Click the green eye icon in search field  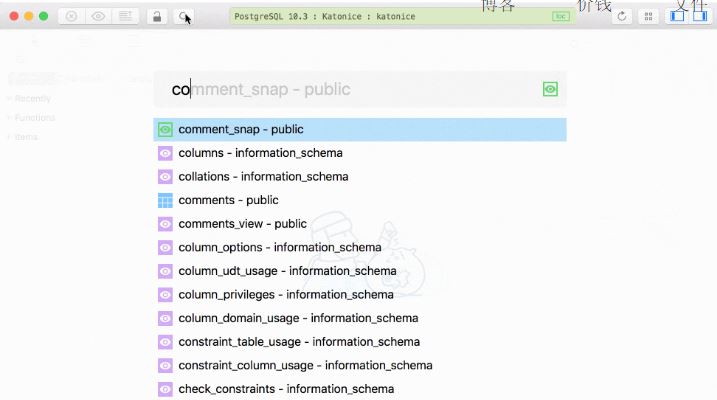[x=550, y=89]
